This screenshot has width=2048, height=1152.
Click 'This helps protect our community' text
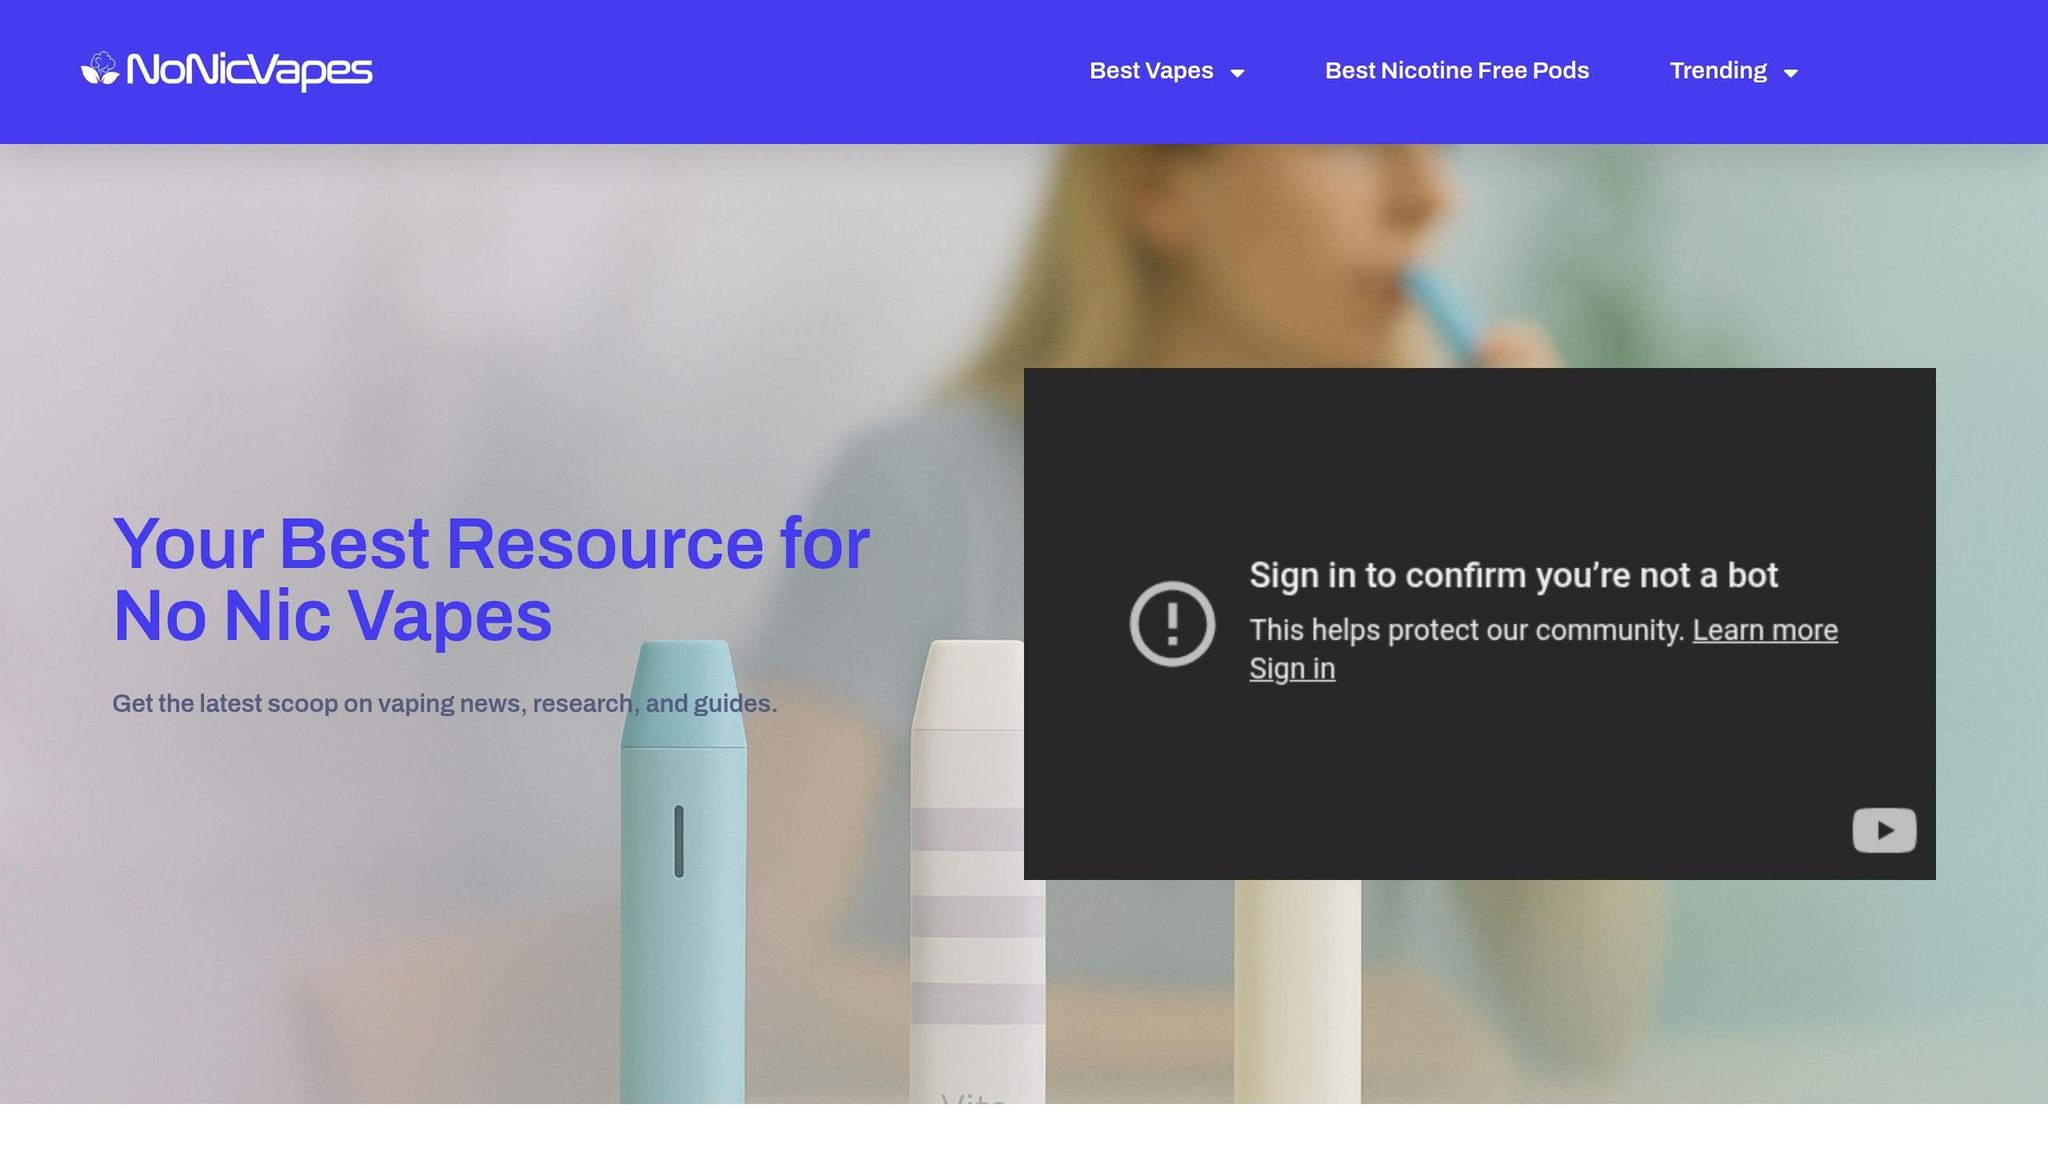pos(1466,630)
